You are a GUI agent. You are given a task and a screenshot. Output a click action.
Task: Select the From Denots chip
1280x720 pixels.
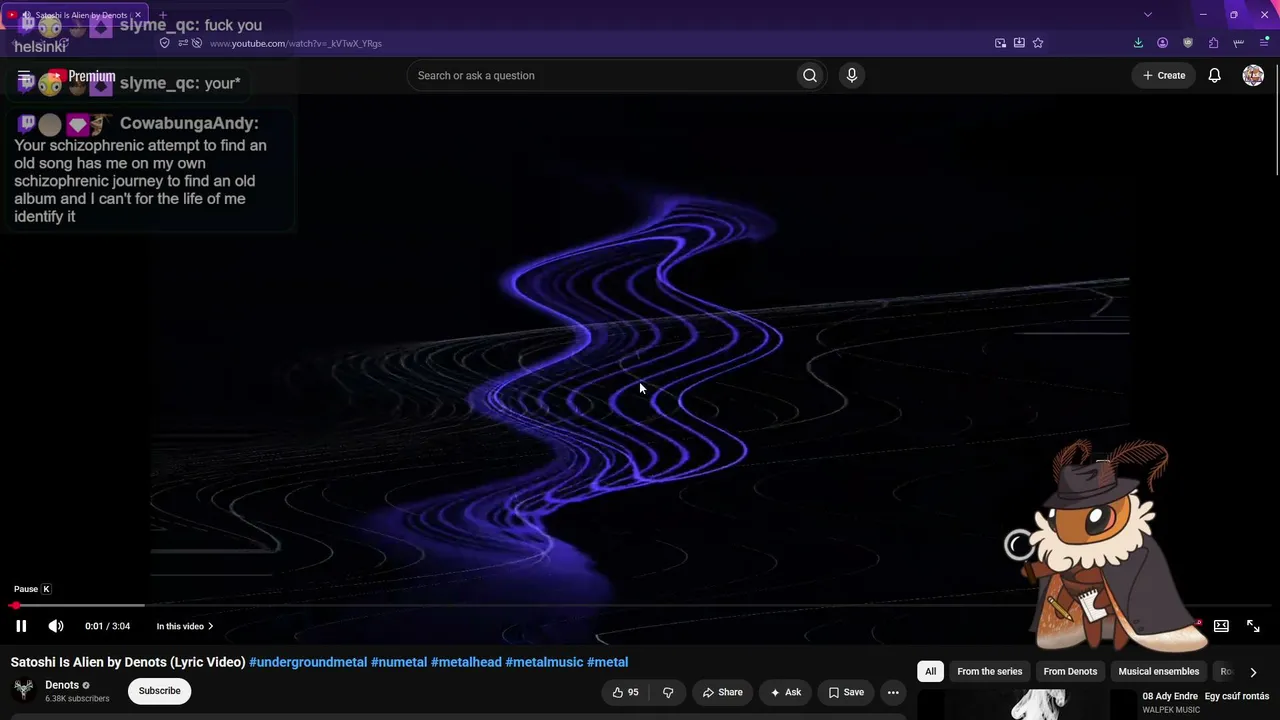point(1070,671)
